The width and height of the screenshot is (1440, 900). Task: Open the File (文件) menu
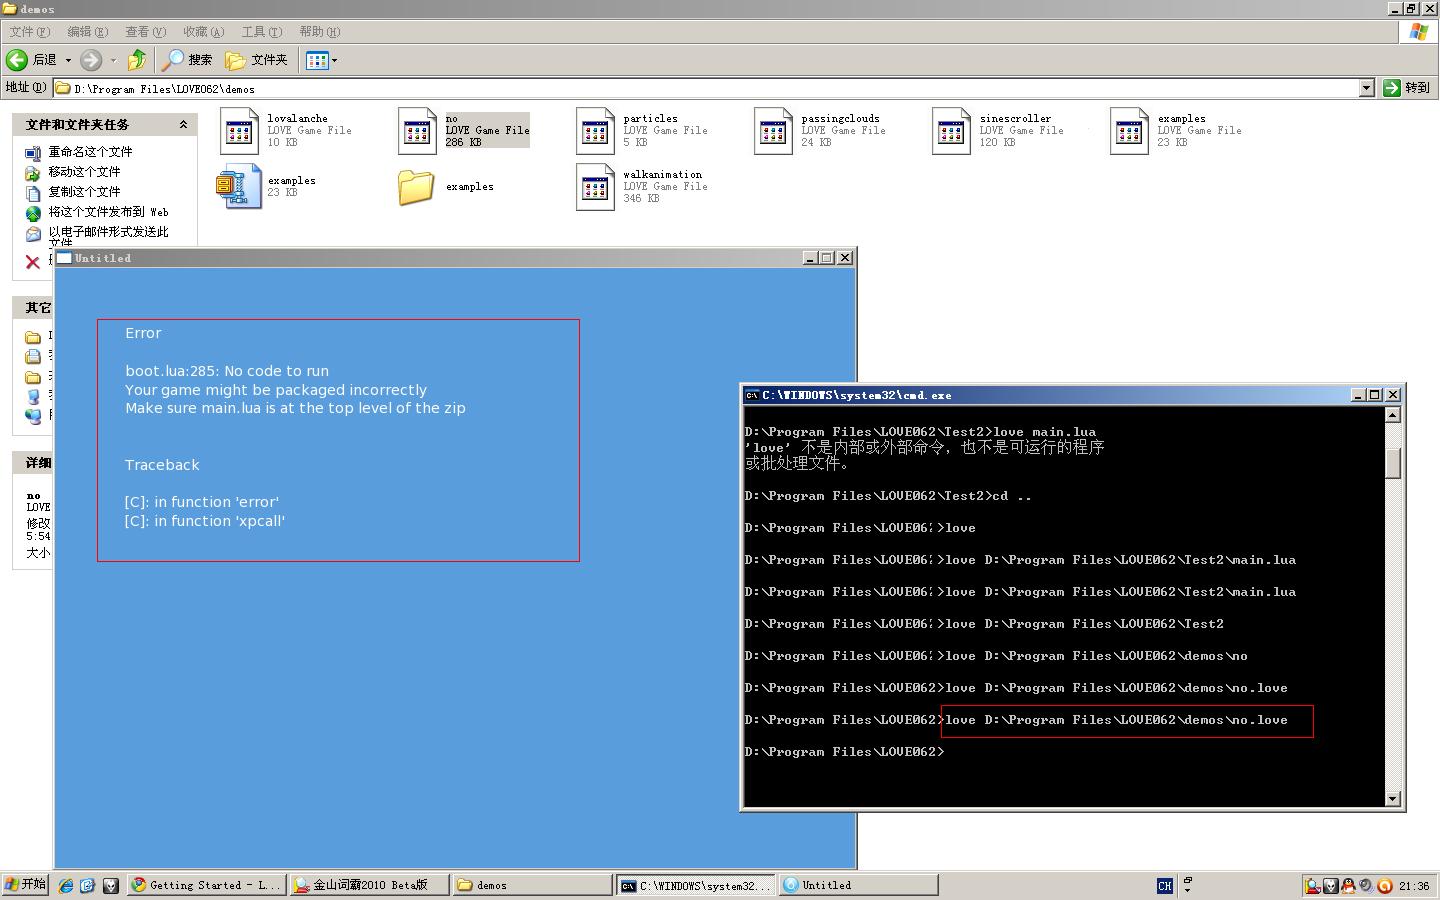tap(29, 32)
